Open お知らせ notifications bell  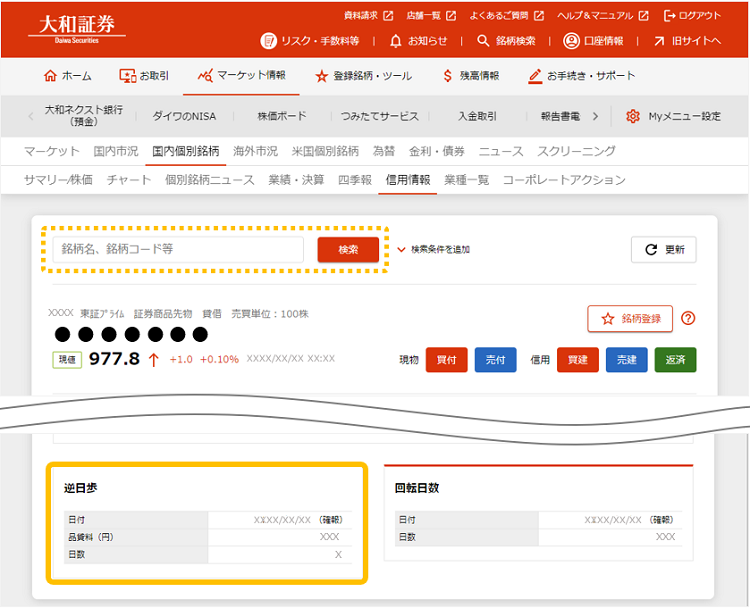418,41
